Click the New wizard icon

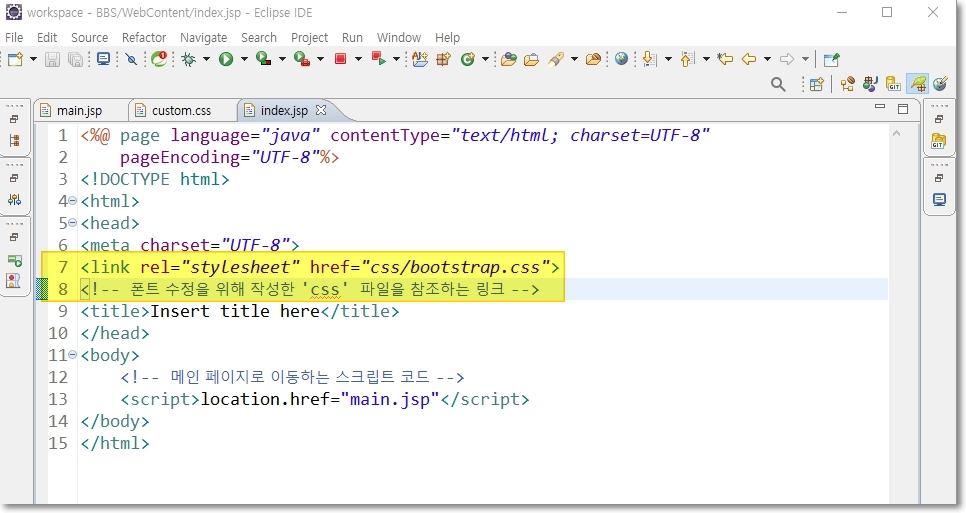(15, 59)
